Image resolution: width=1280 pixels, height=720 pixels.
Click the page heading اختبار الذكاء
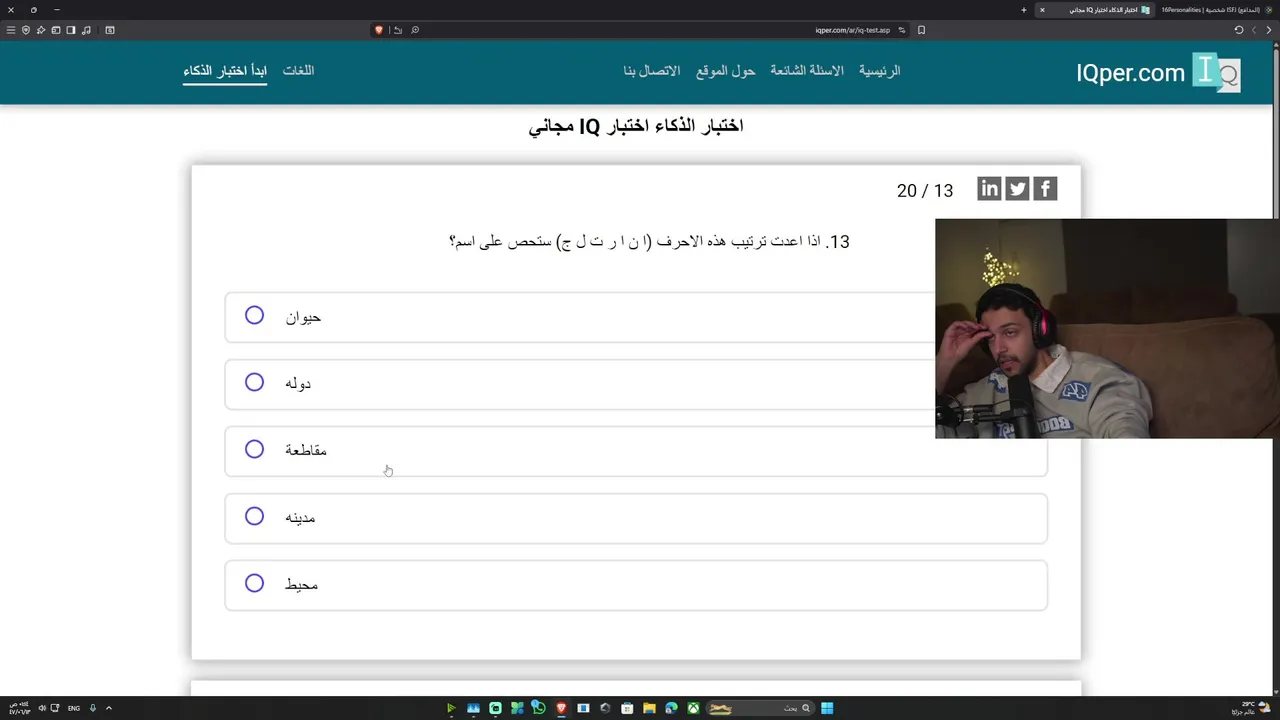pyautogui.click(x=636, y=126)
